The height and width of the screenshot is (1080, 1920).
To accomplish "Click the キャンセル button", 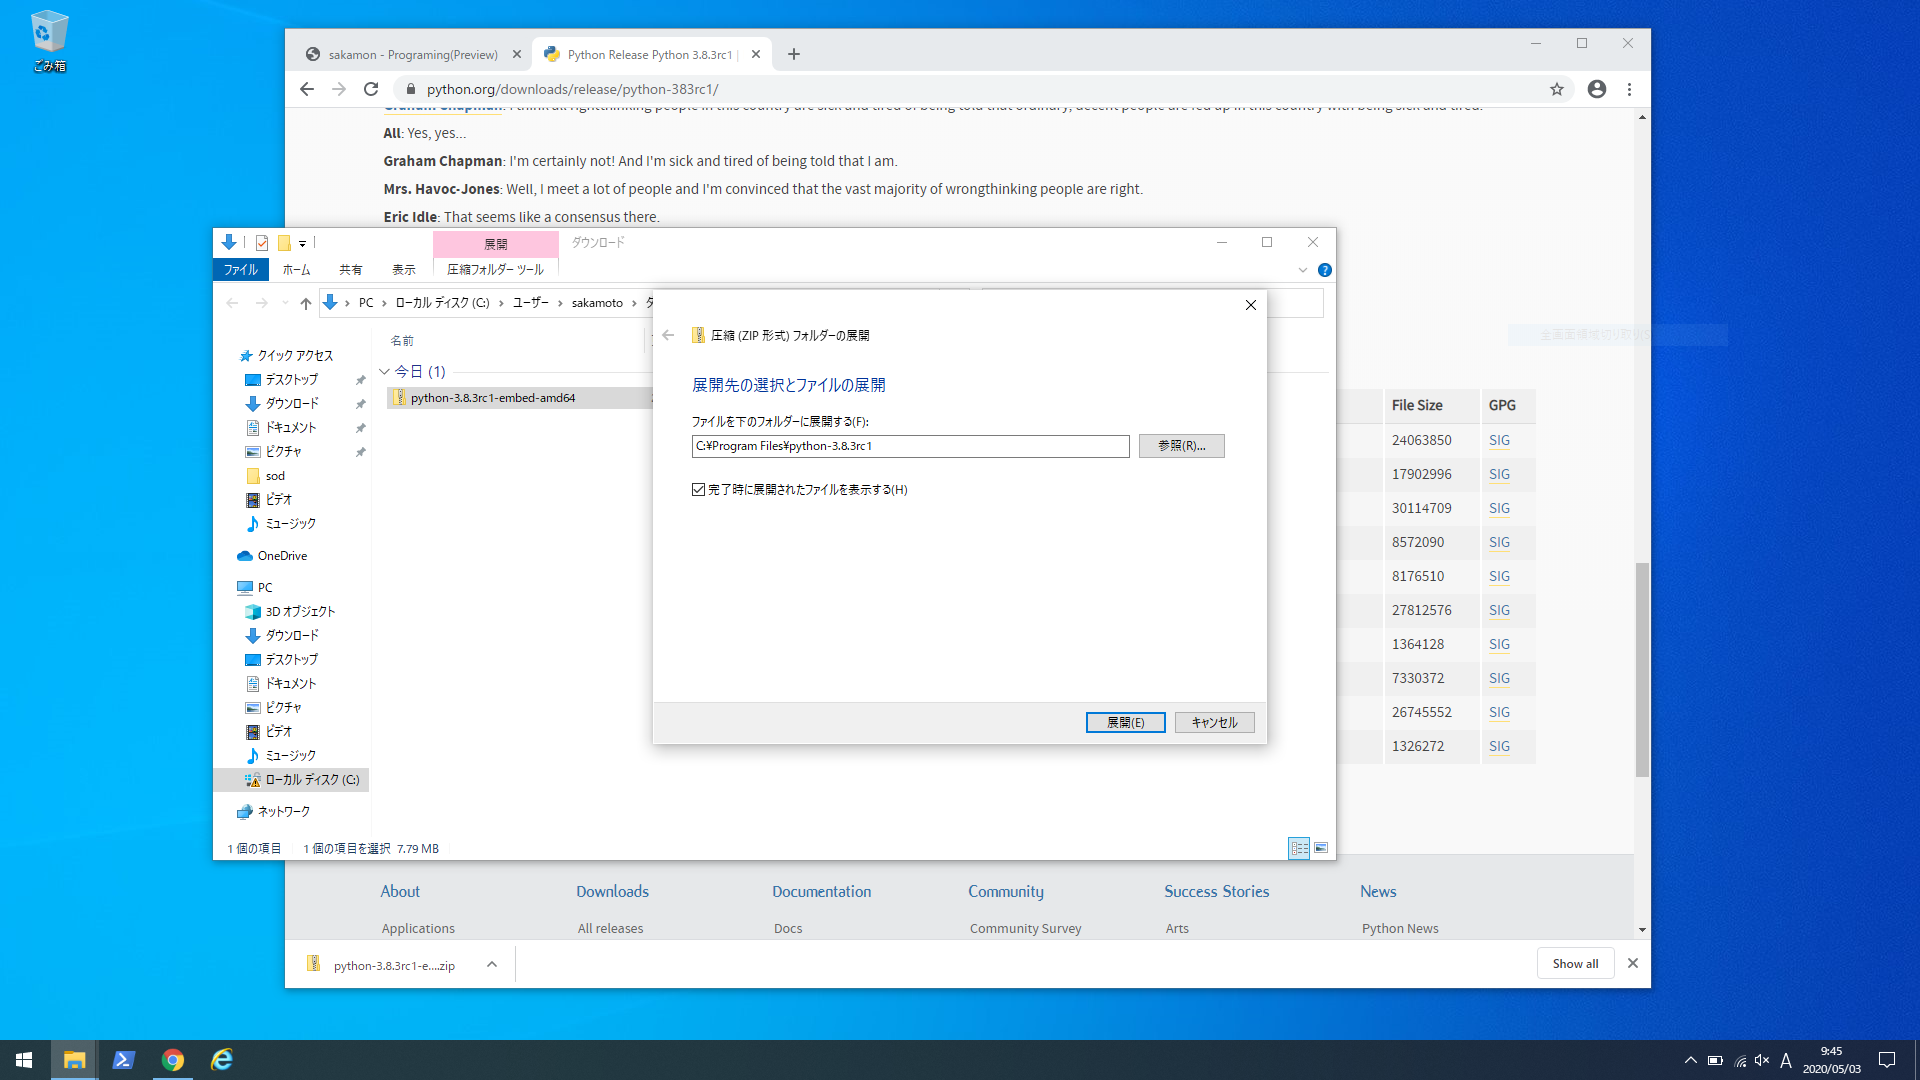I will tap(1214, 722).
